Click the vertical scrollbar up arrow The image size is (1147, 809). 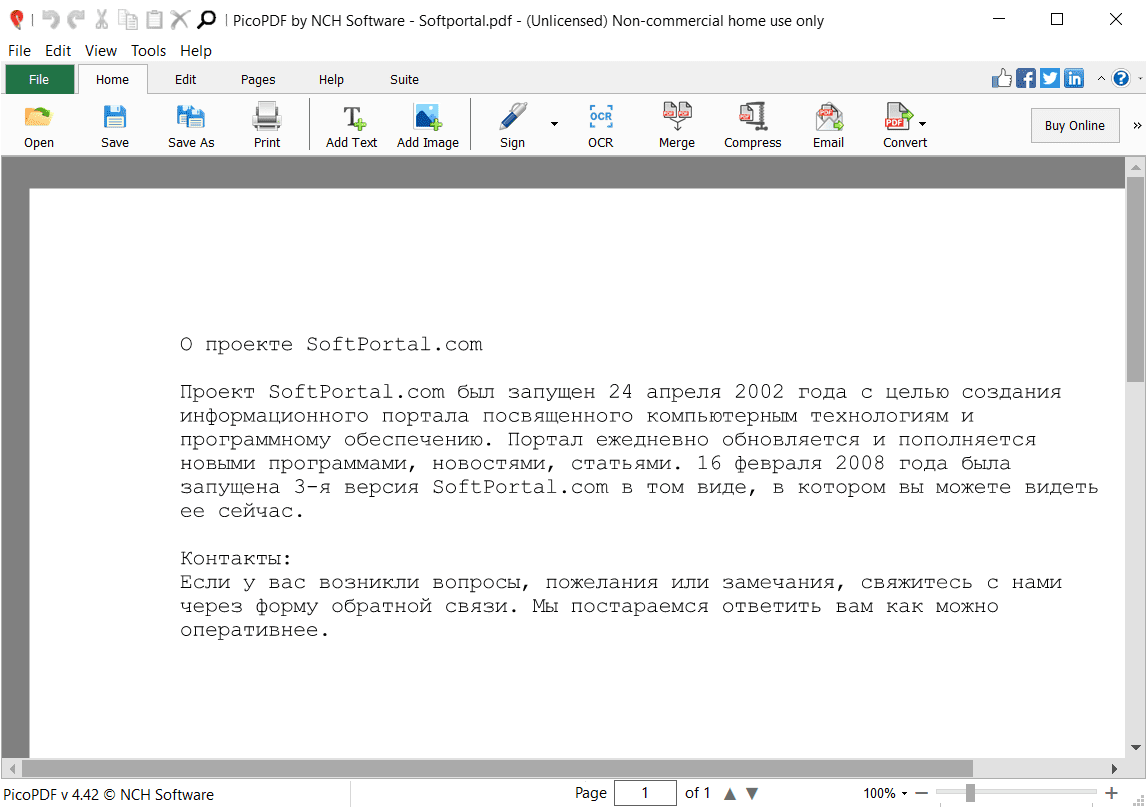coord(1135,168)
